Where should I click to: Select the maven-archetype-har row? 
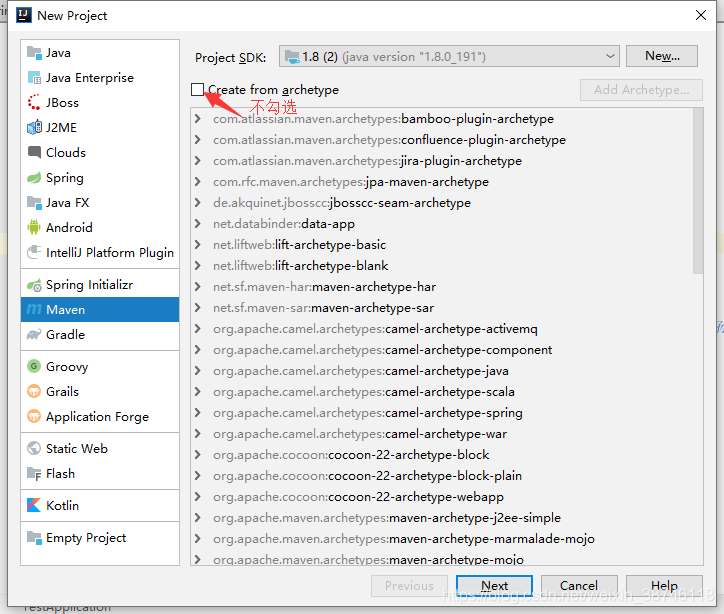pyautogui.click(x=441, y=287)
